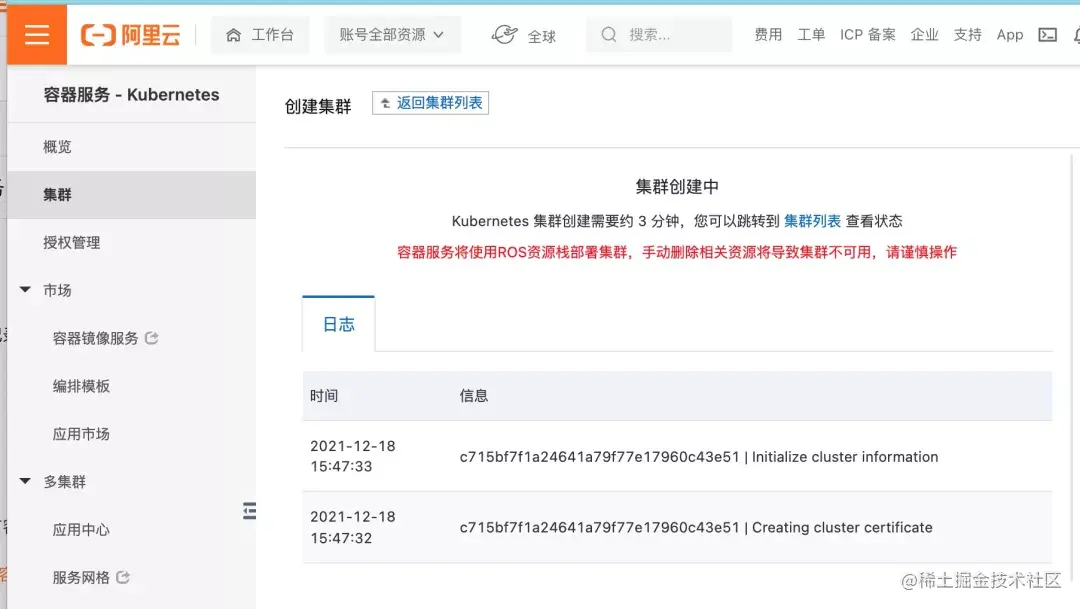
Task: Click the 创建集群 page heading
Action: (x=318, y=106)
